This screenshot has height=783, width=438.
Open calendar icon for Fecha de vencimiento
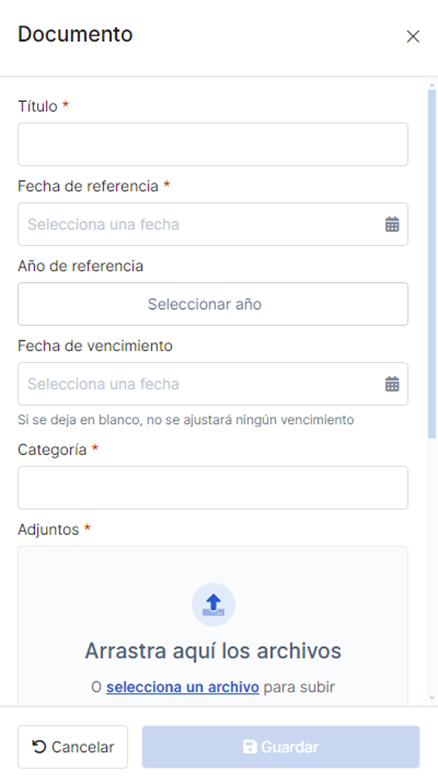392,384
